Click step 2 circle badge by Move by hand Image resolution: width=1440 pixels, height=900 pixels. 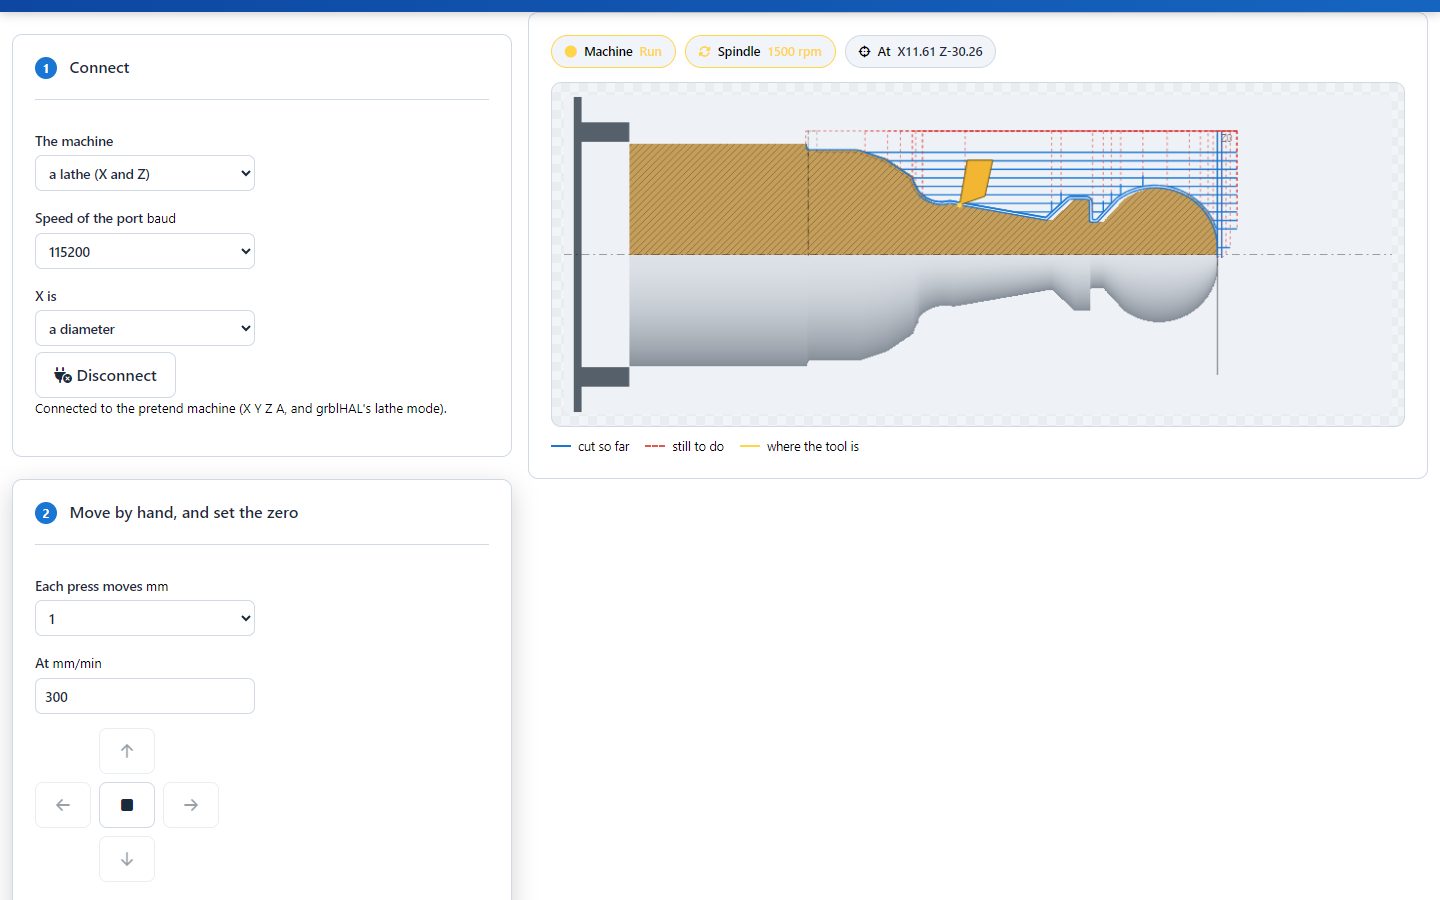coord(46,513)
